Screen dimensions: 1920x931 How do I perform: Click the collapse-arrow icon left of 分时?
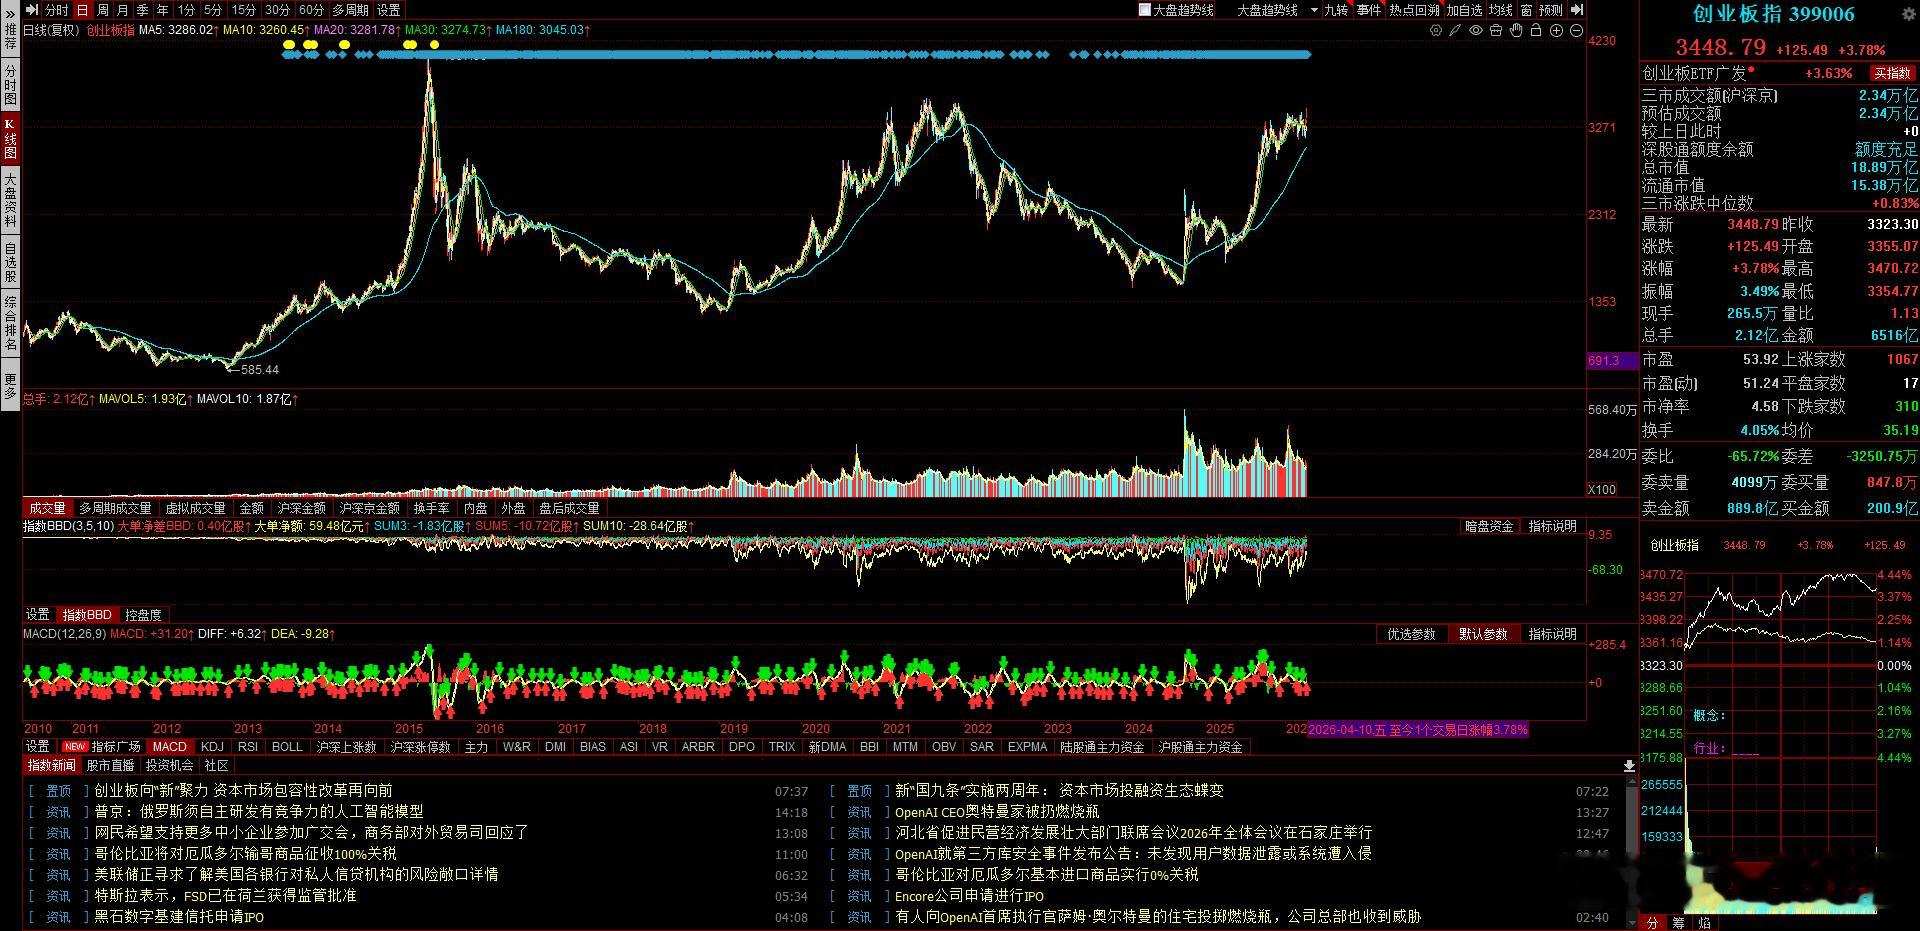coord(31,10)
